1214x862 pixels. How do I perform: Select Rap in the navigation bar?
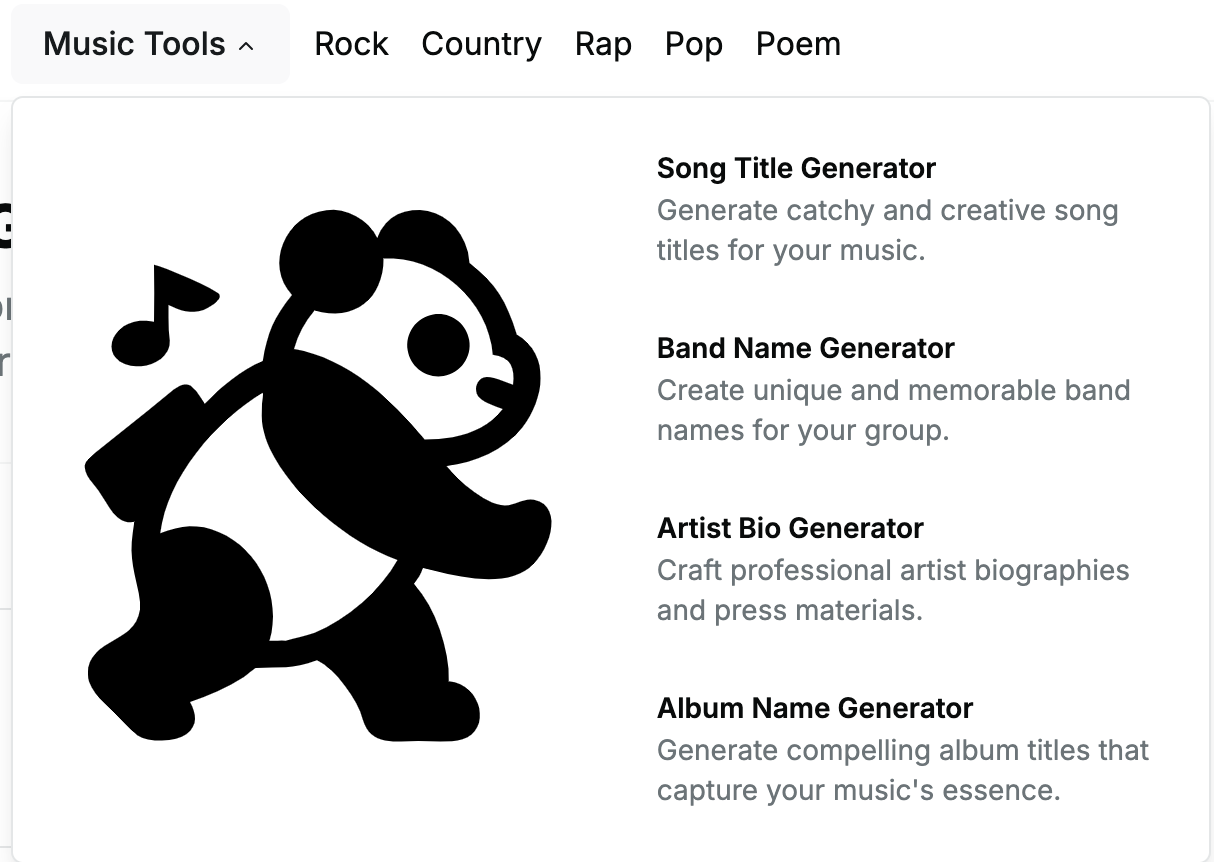point(603,44)
